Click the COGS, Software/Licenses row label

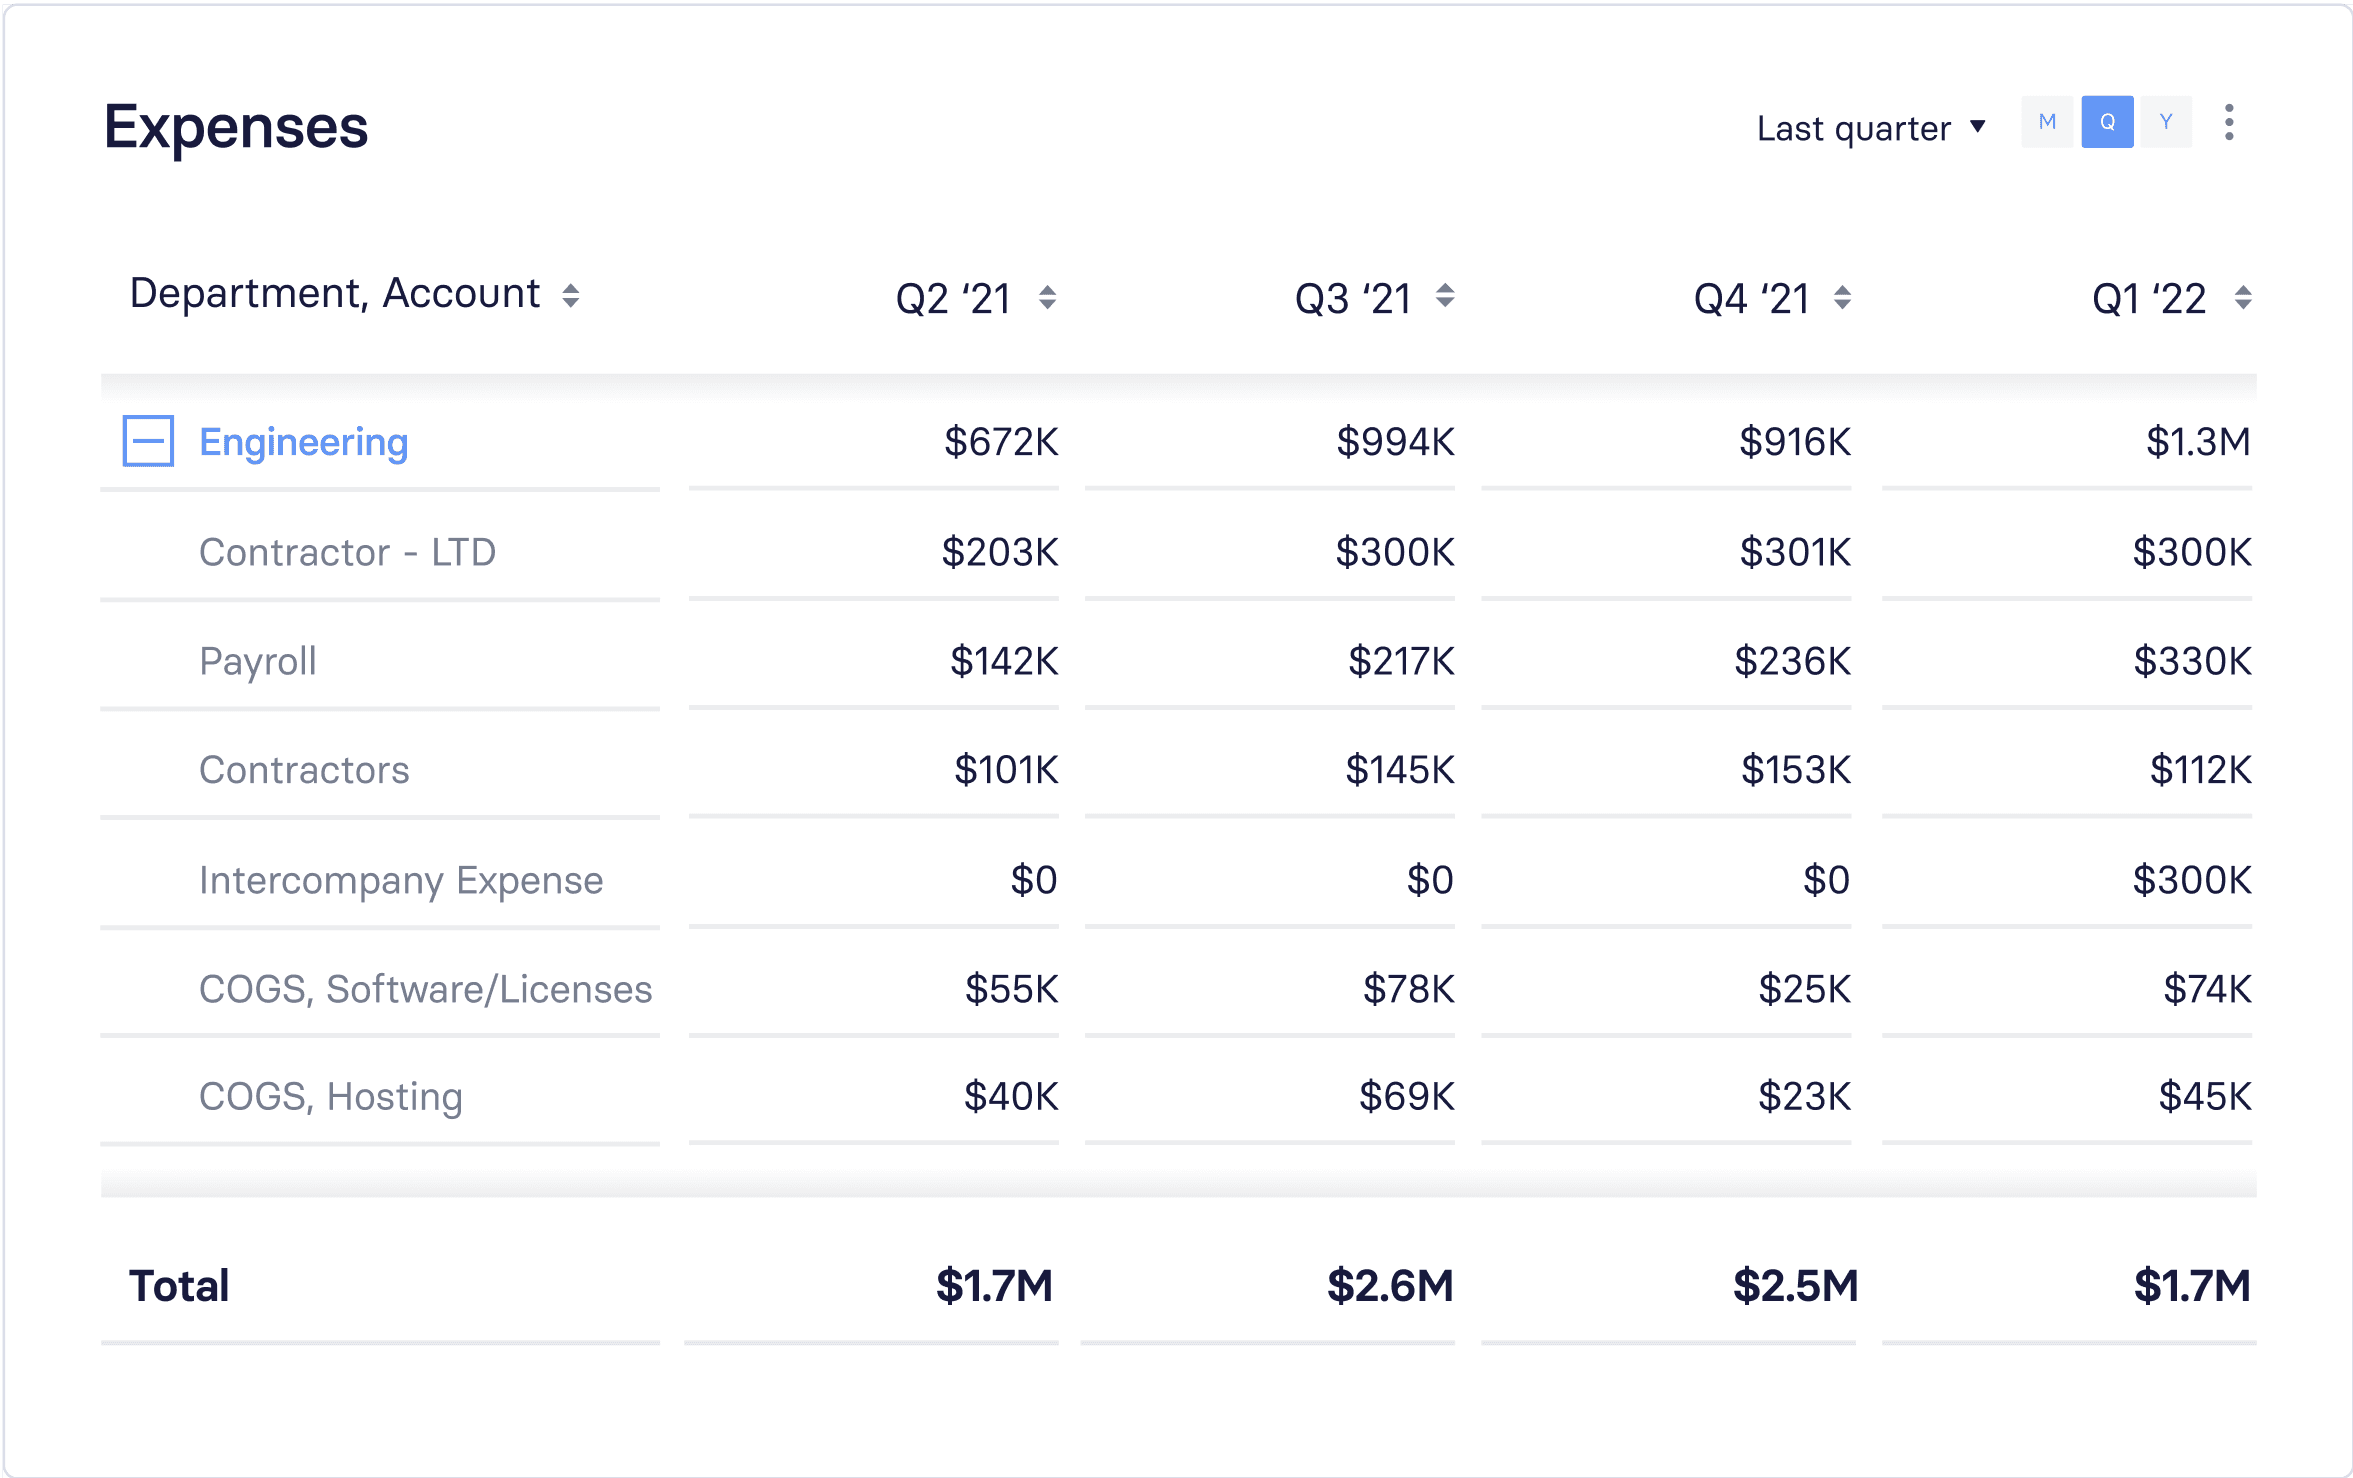click(425, 989)
